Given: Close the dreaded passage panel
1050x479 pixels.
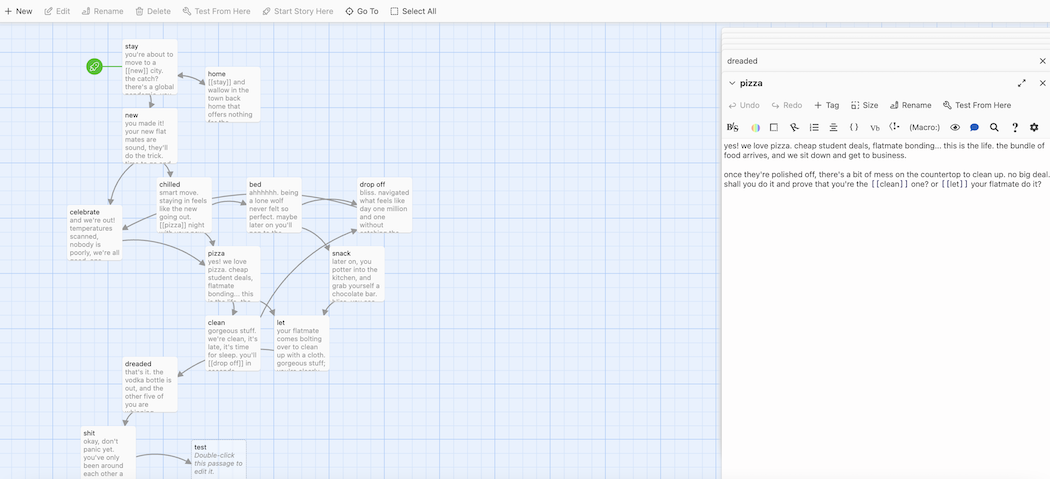Looking at the screenshot, I should (1043, 61).
